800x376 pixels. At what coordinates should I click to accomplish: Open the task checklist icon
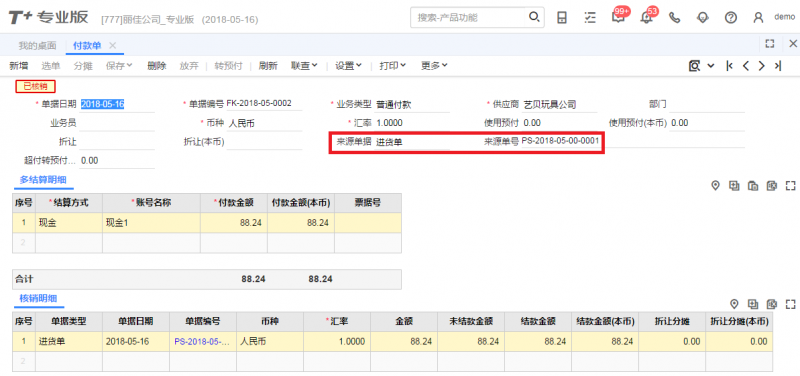(590, 17)
